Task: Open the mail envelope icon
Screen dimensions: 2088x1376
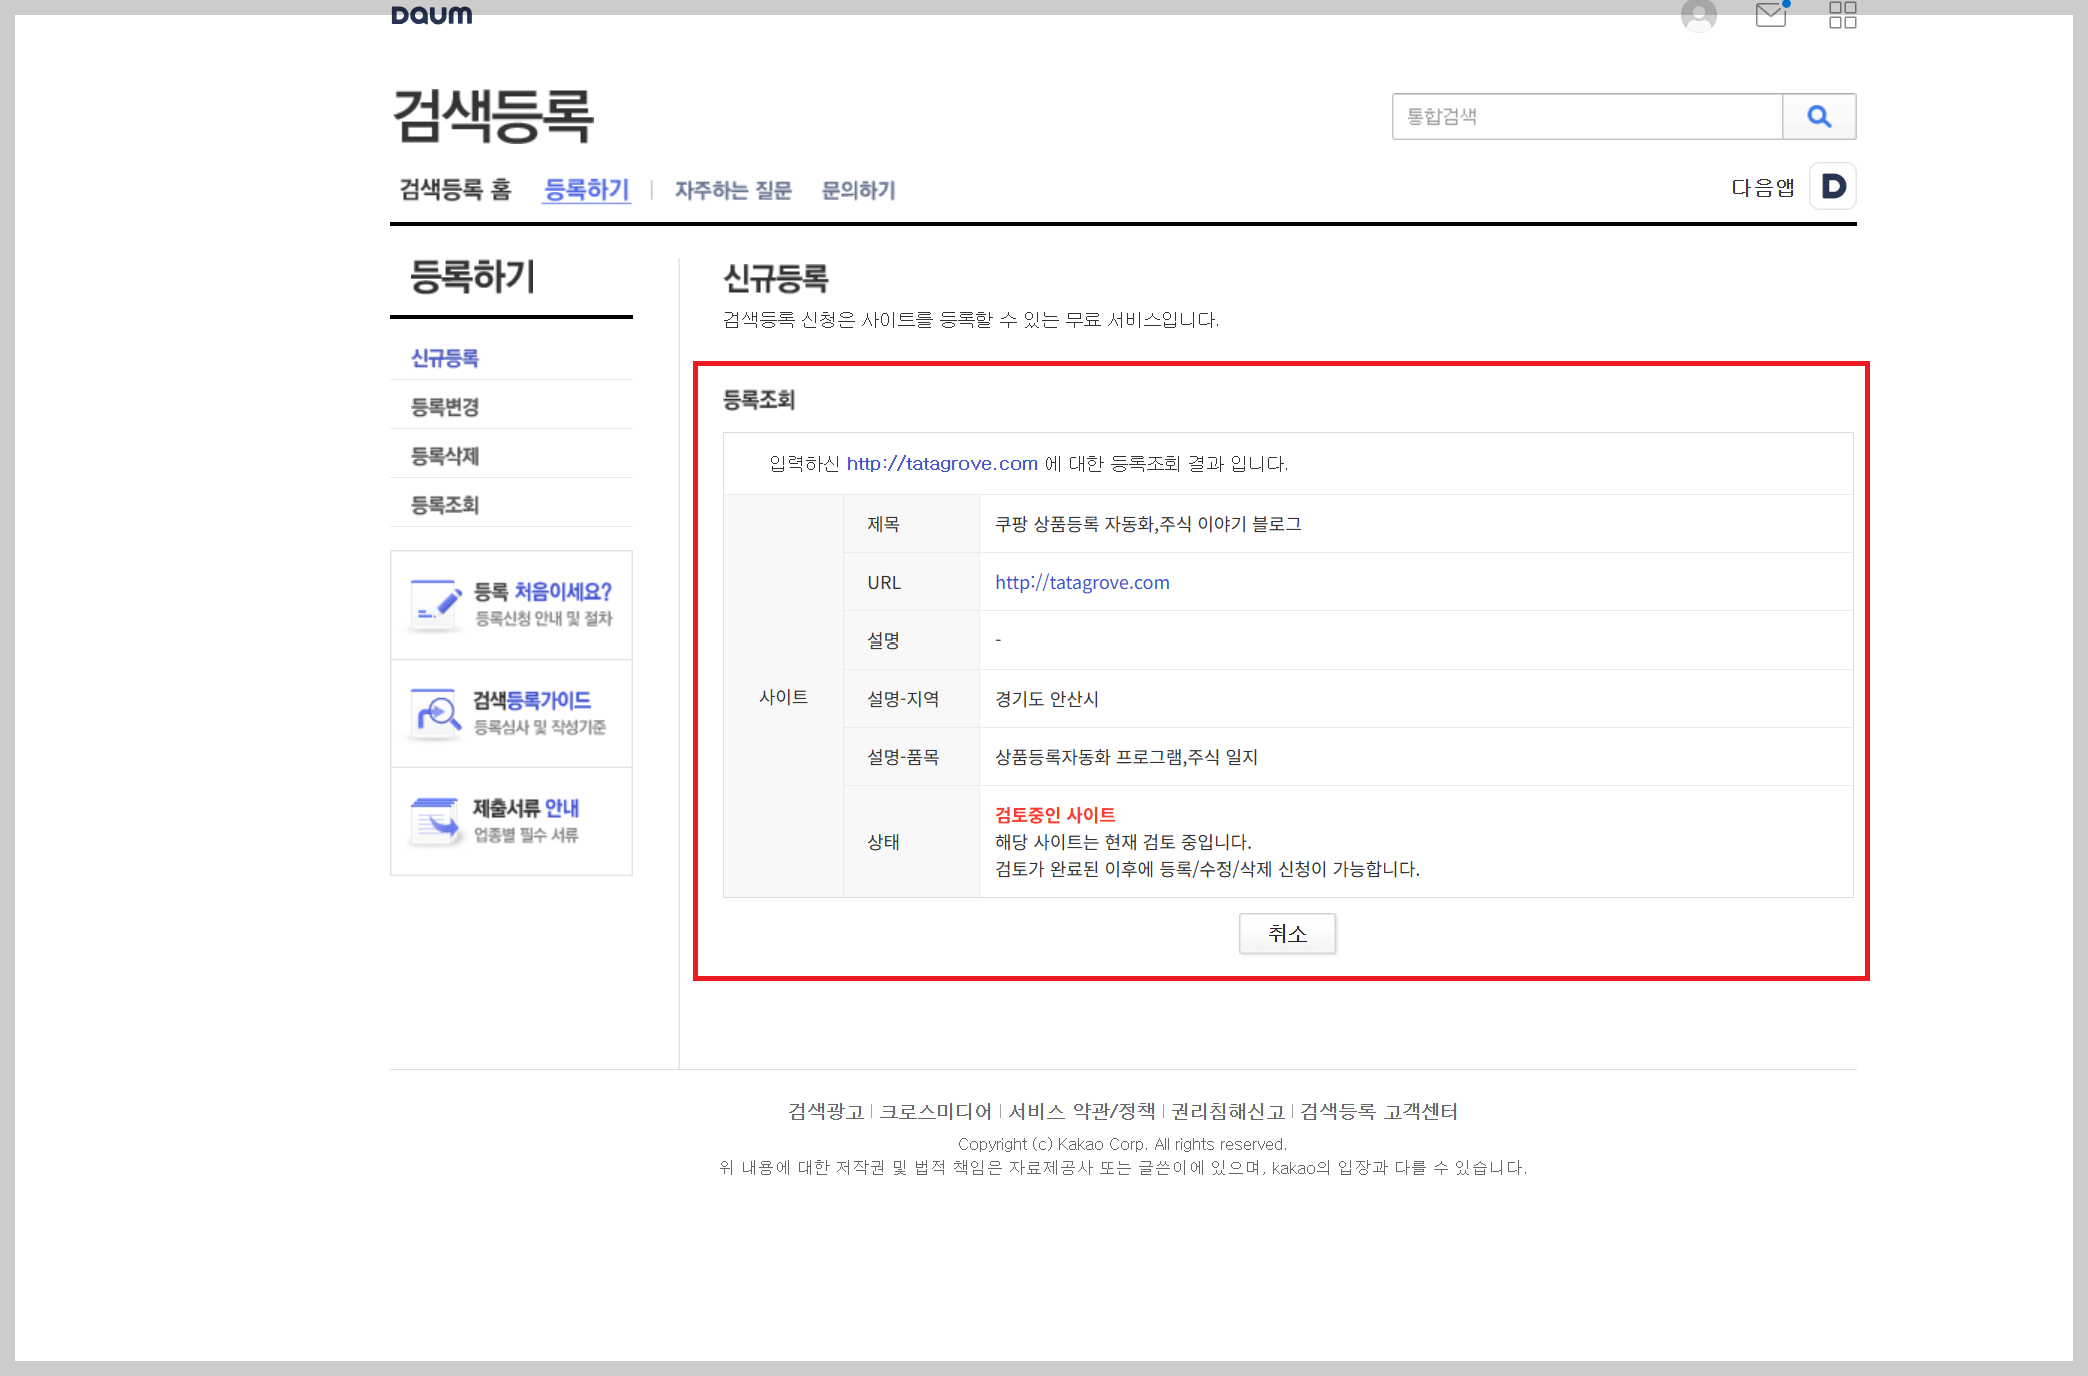Action: [1771, 15]
